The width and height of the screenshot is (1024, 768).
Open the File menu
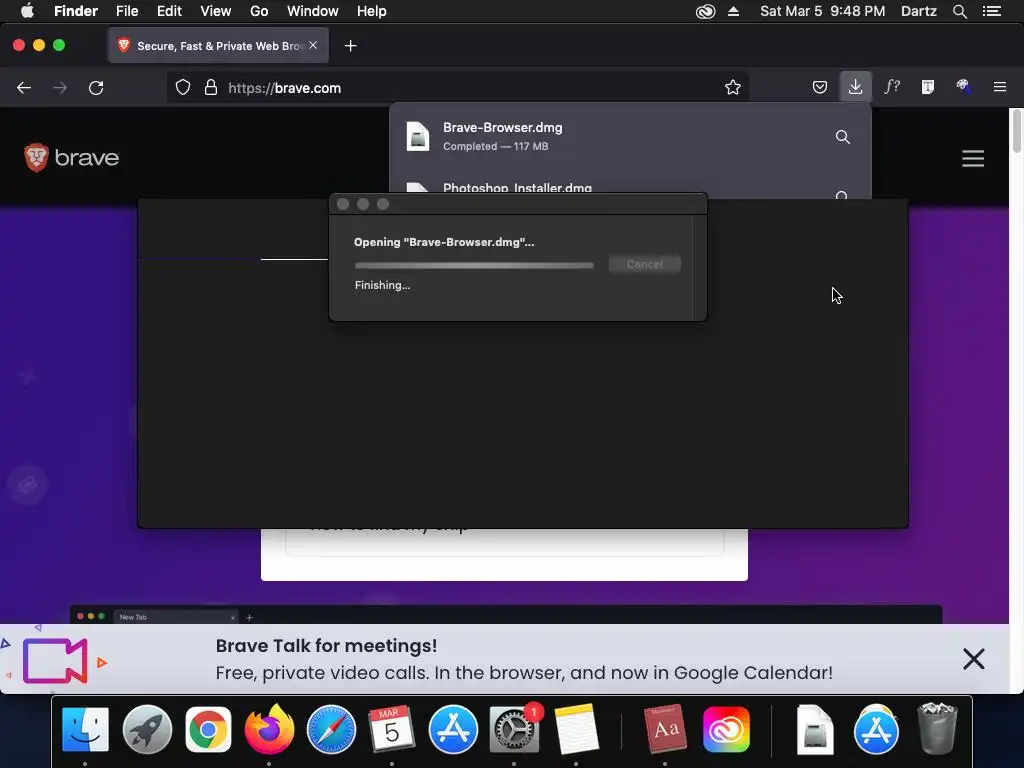pos(127,11)
